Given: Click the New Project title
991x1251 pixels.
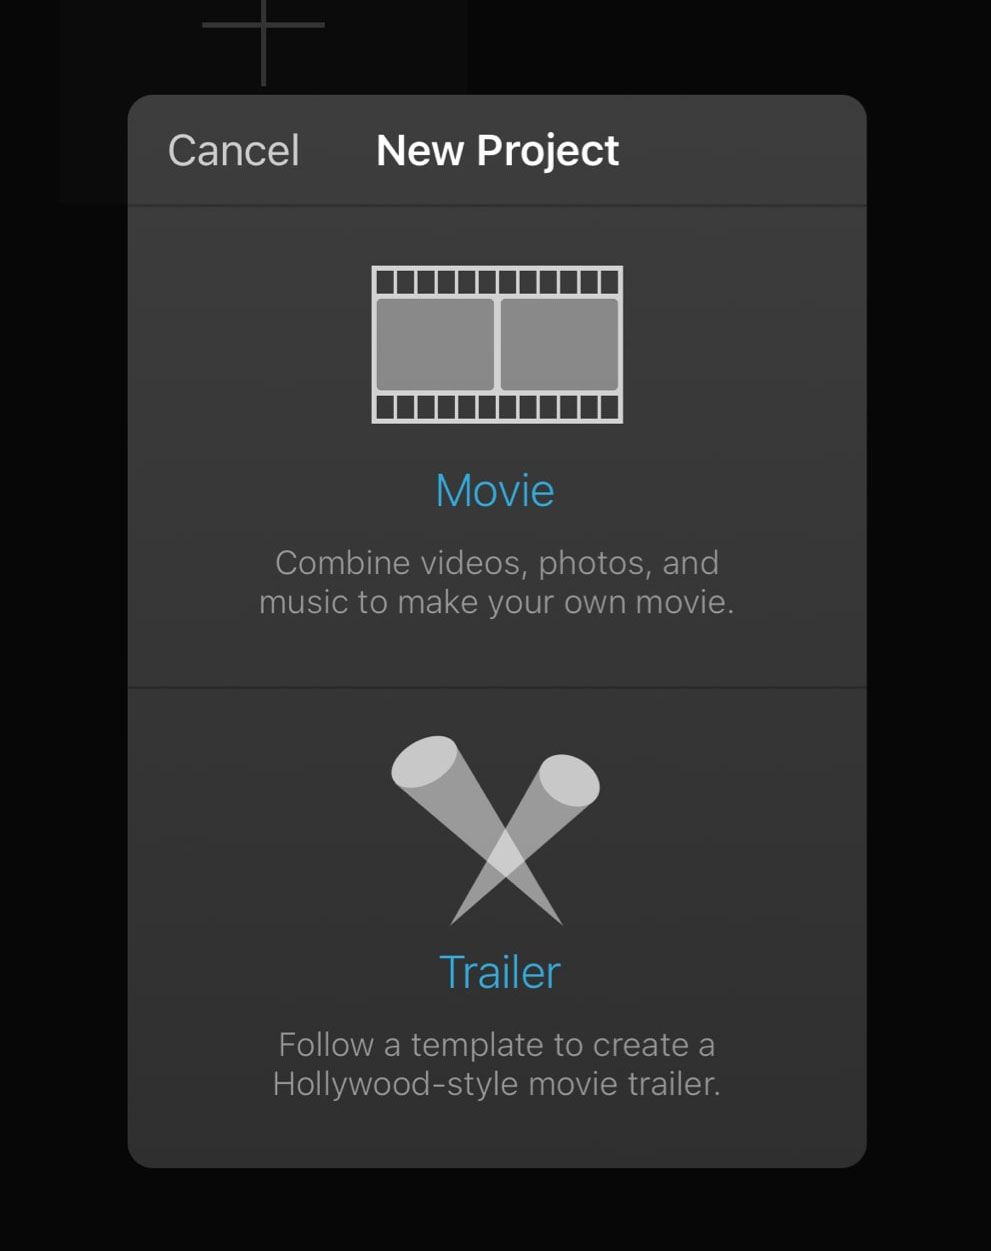Looking at the screenshot, I should pos(497,150).
